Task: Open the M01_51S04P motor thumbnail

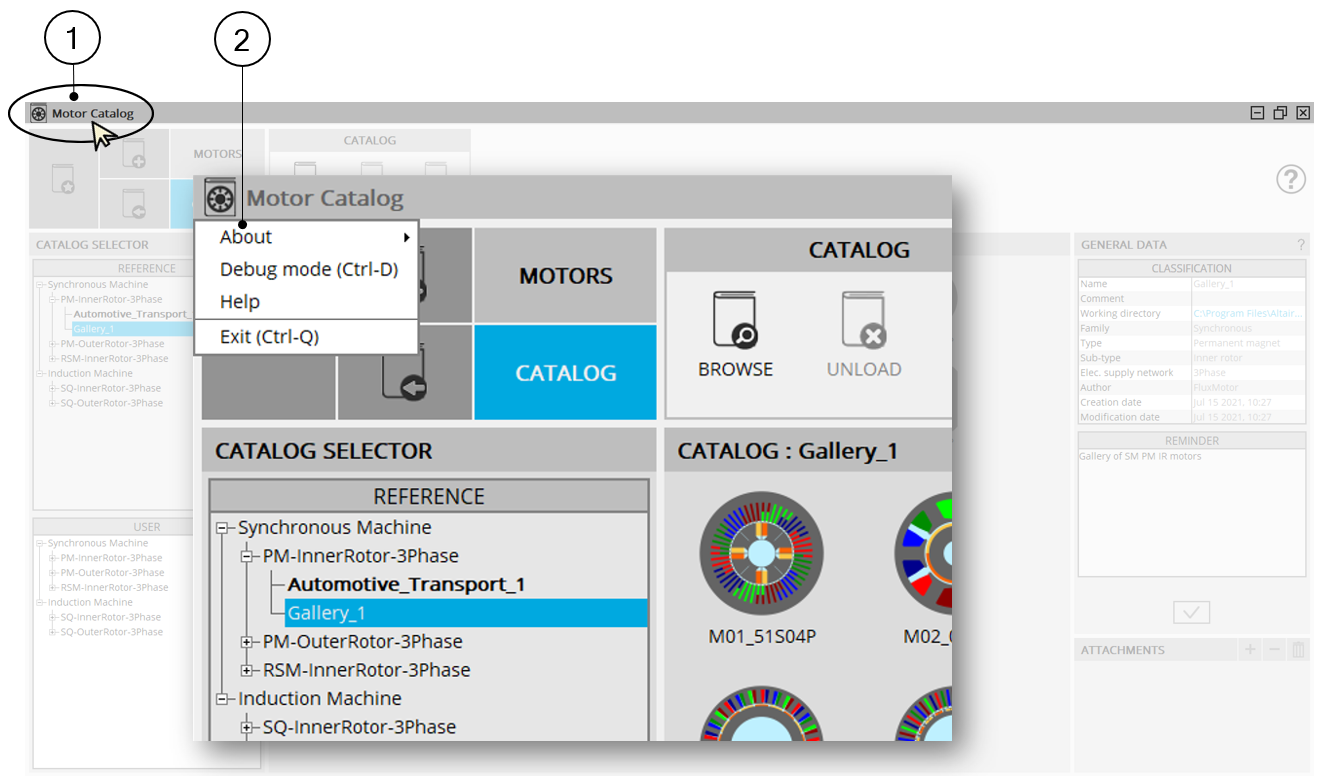Action: coord(761,553)
